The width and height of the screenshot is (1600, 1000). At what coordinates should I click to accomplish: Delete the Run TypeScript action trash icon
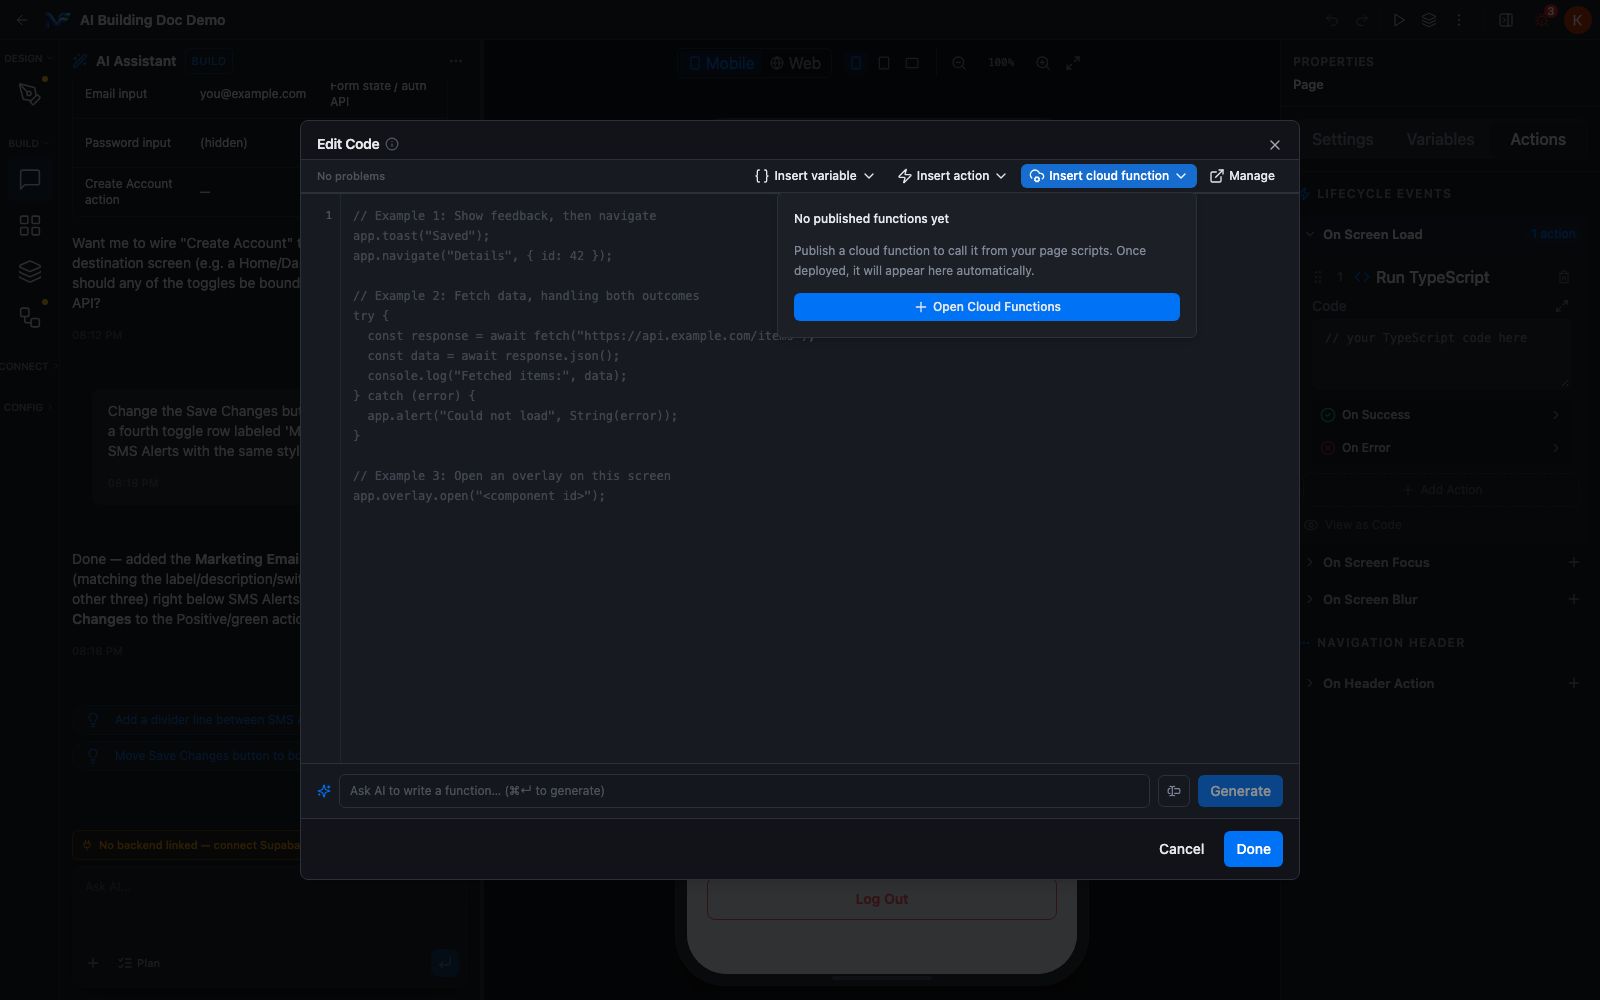pos(1564,277)
